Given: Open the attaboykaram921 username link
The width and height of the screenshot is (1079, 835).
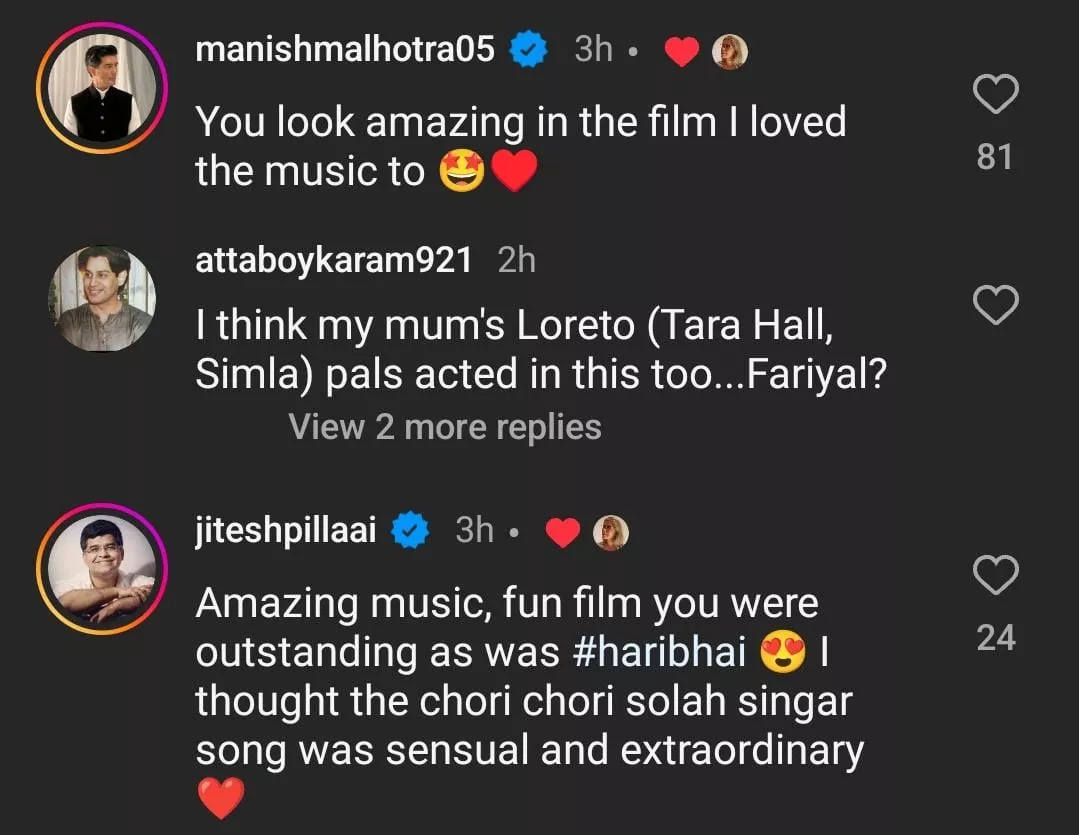Looking at the screenshot, I should point(333,260).
